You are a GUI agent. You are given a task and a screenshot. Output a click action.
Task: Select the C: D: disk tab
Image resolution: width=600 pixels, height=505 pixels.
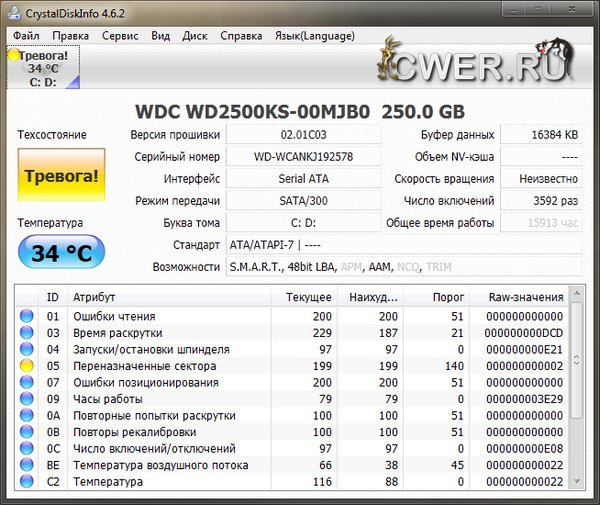pyautogui.click(x=43, y=82)
